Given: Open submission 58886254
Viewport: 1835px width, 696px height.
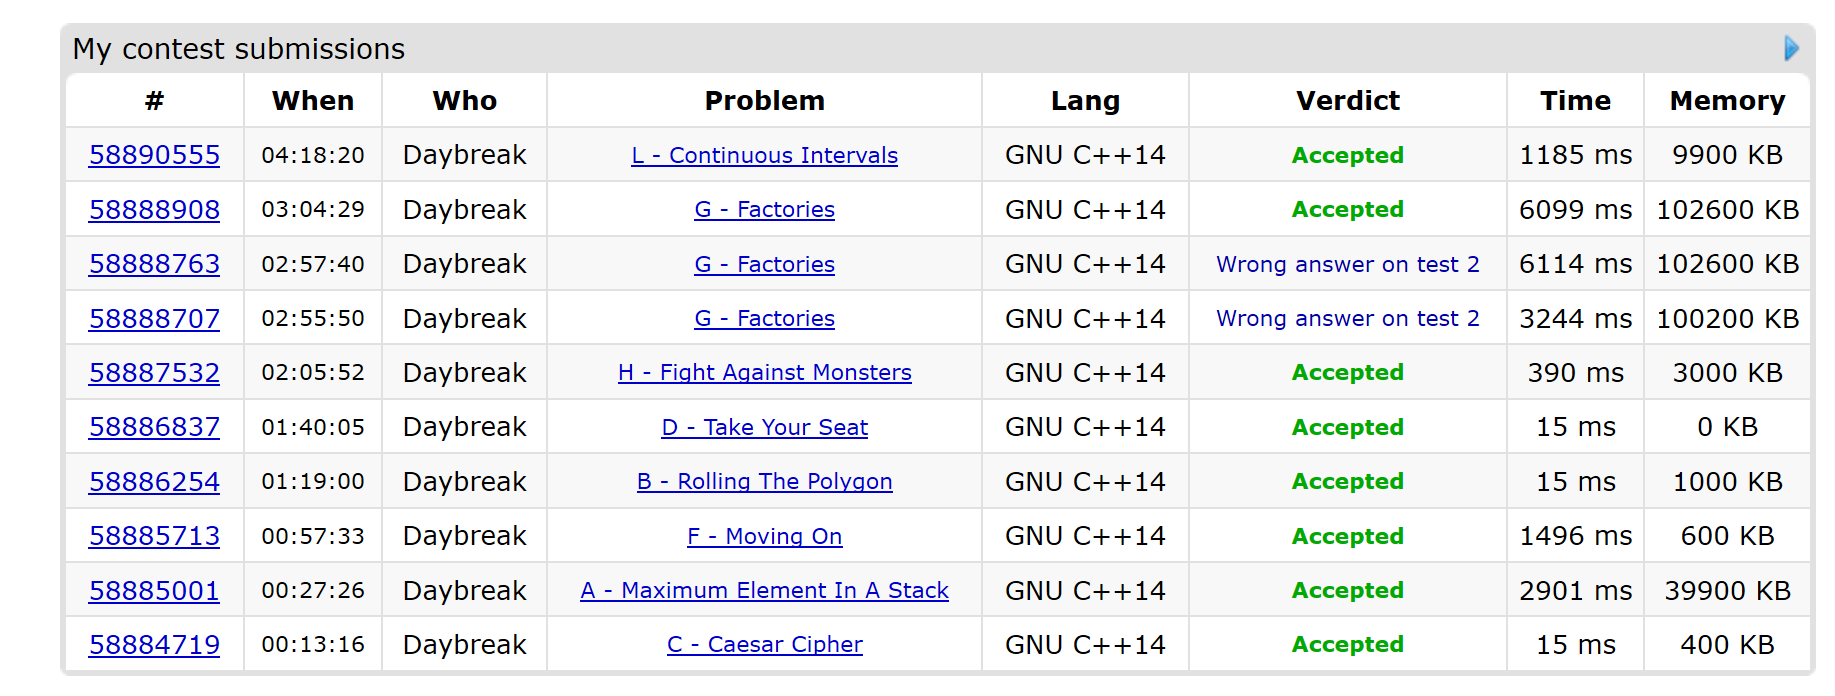Looking at the screenshot, I should point(154,482).
